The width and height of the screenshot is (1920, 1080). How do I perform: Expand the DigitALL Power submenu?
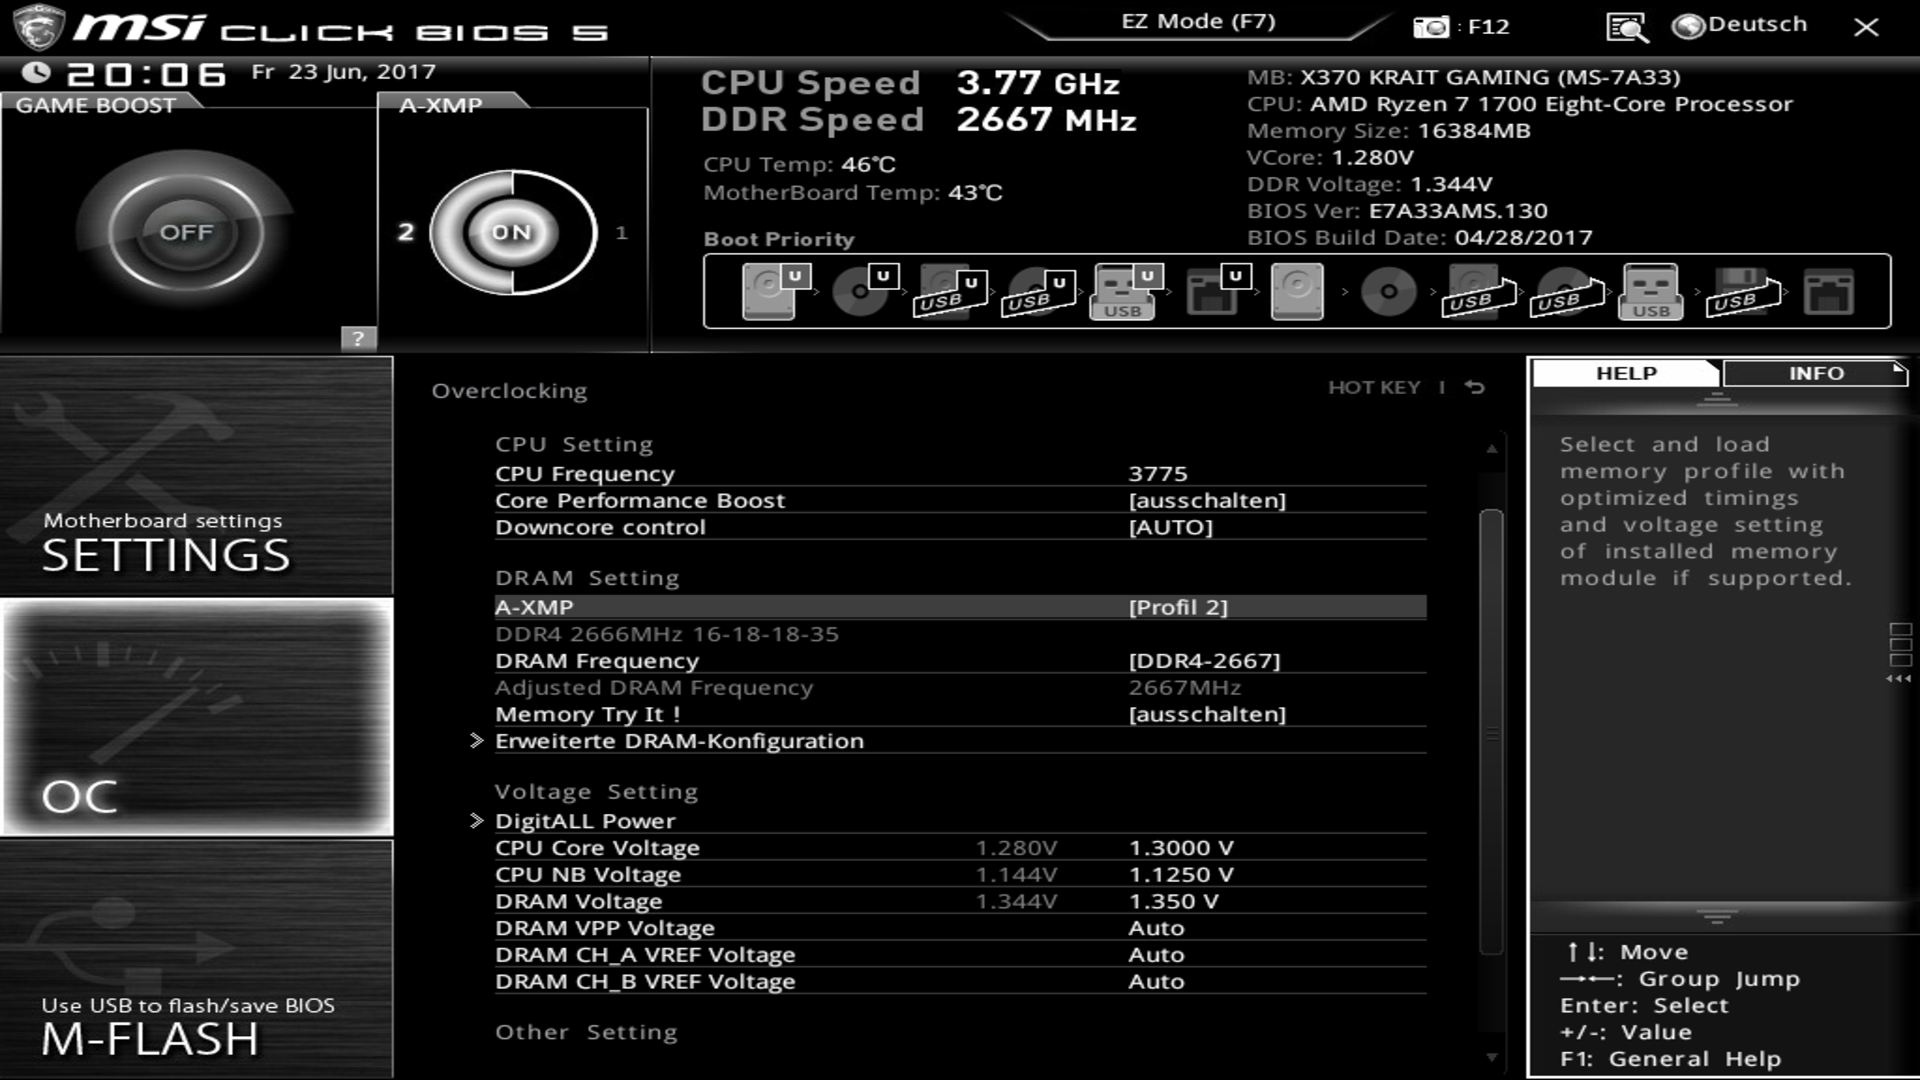585,821
